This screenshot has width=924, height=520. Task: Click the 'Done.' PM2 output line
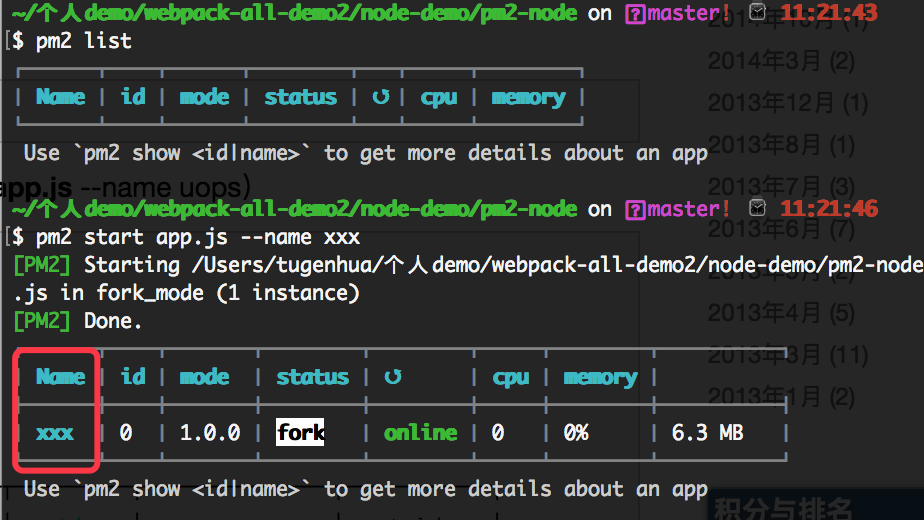tap(77, 321)
